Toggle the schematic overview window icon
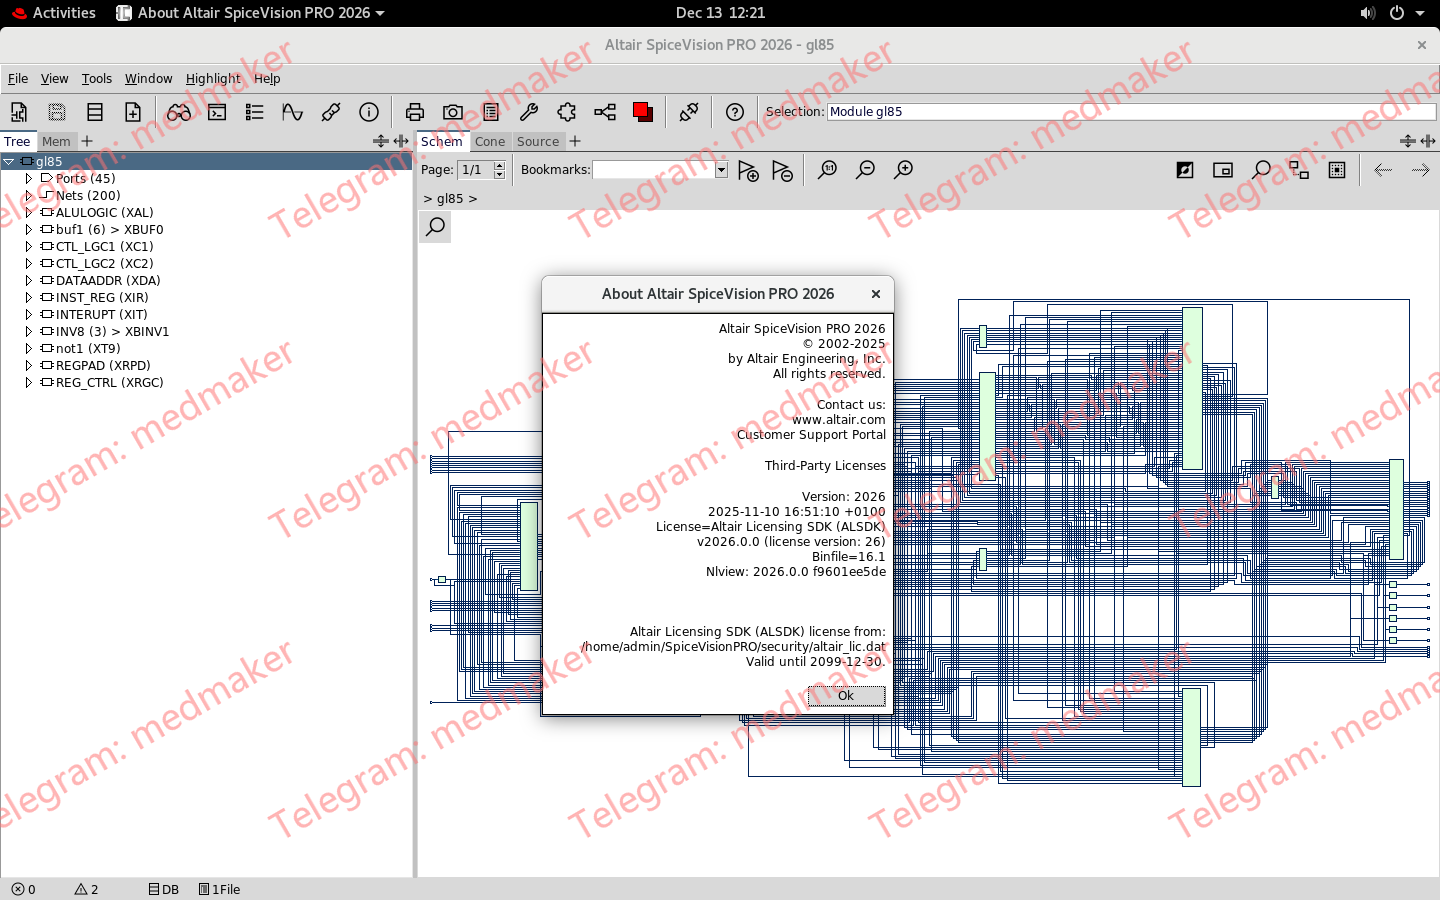1440x900 pixels. tap(1222, 170)
